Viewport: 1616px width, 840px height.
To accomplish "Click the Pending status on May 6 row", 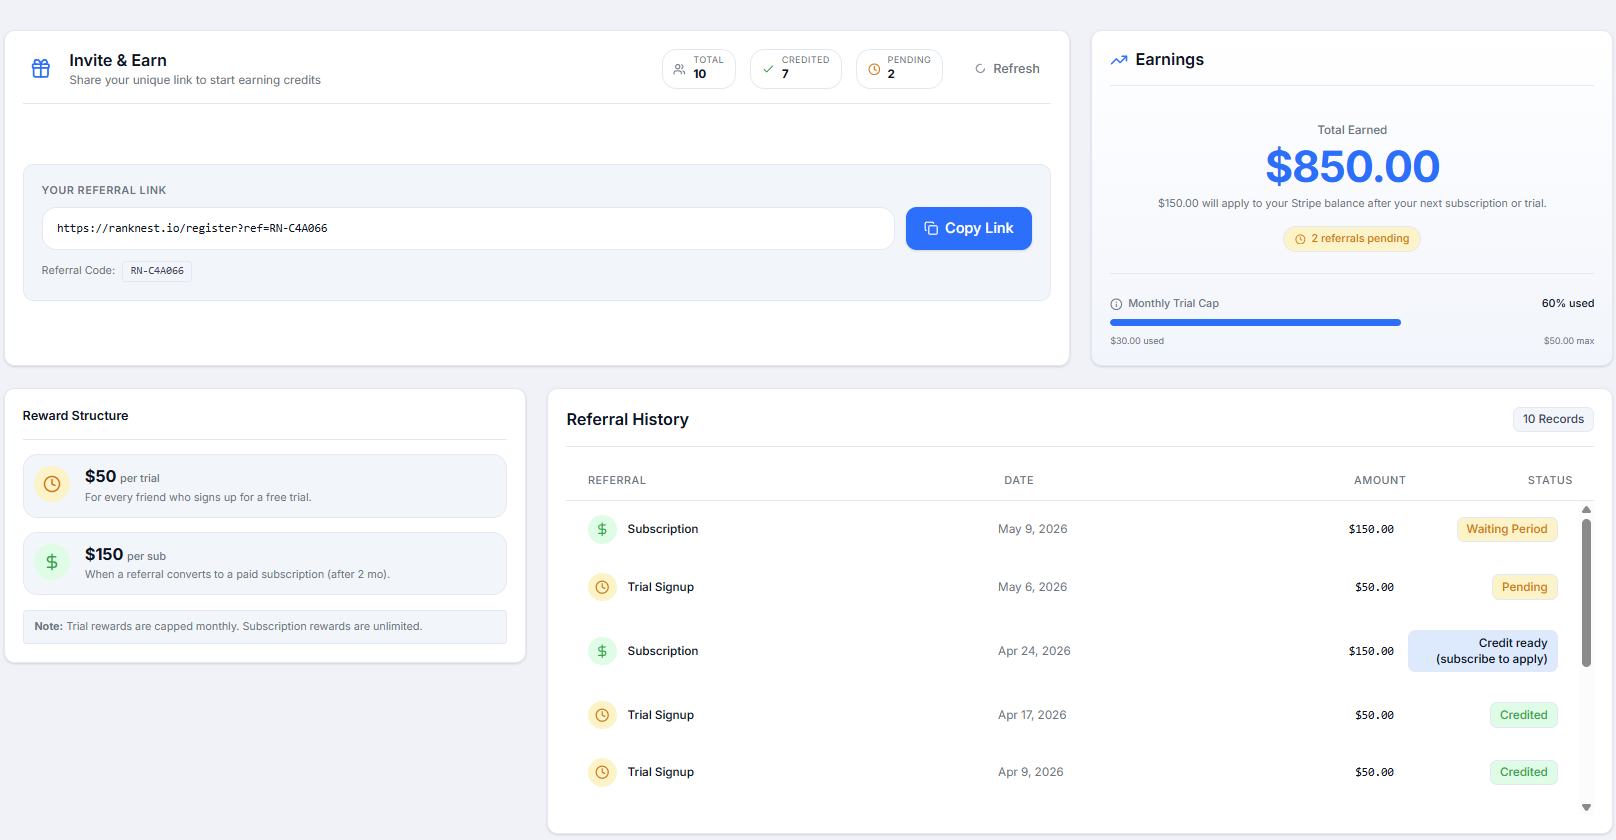I will (1525, 587).
